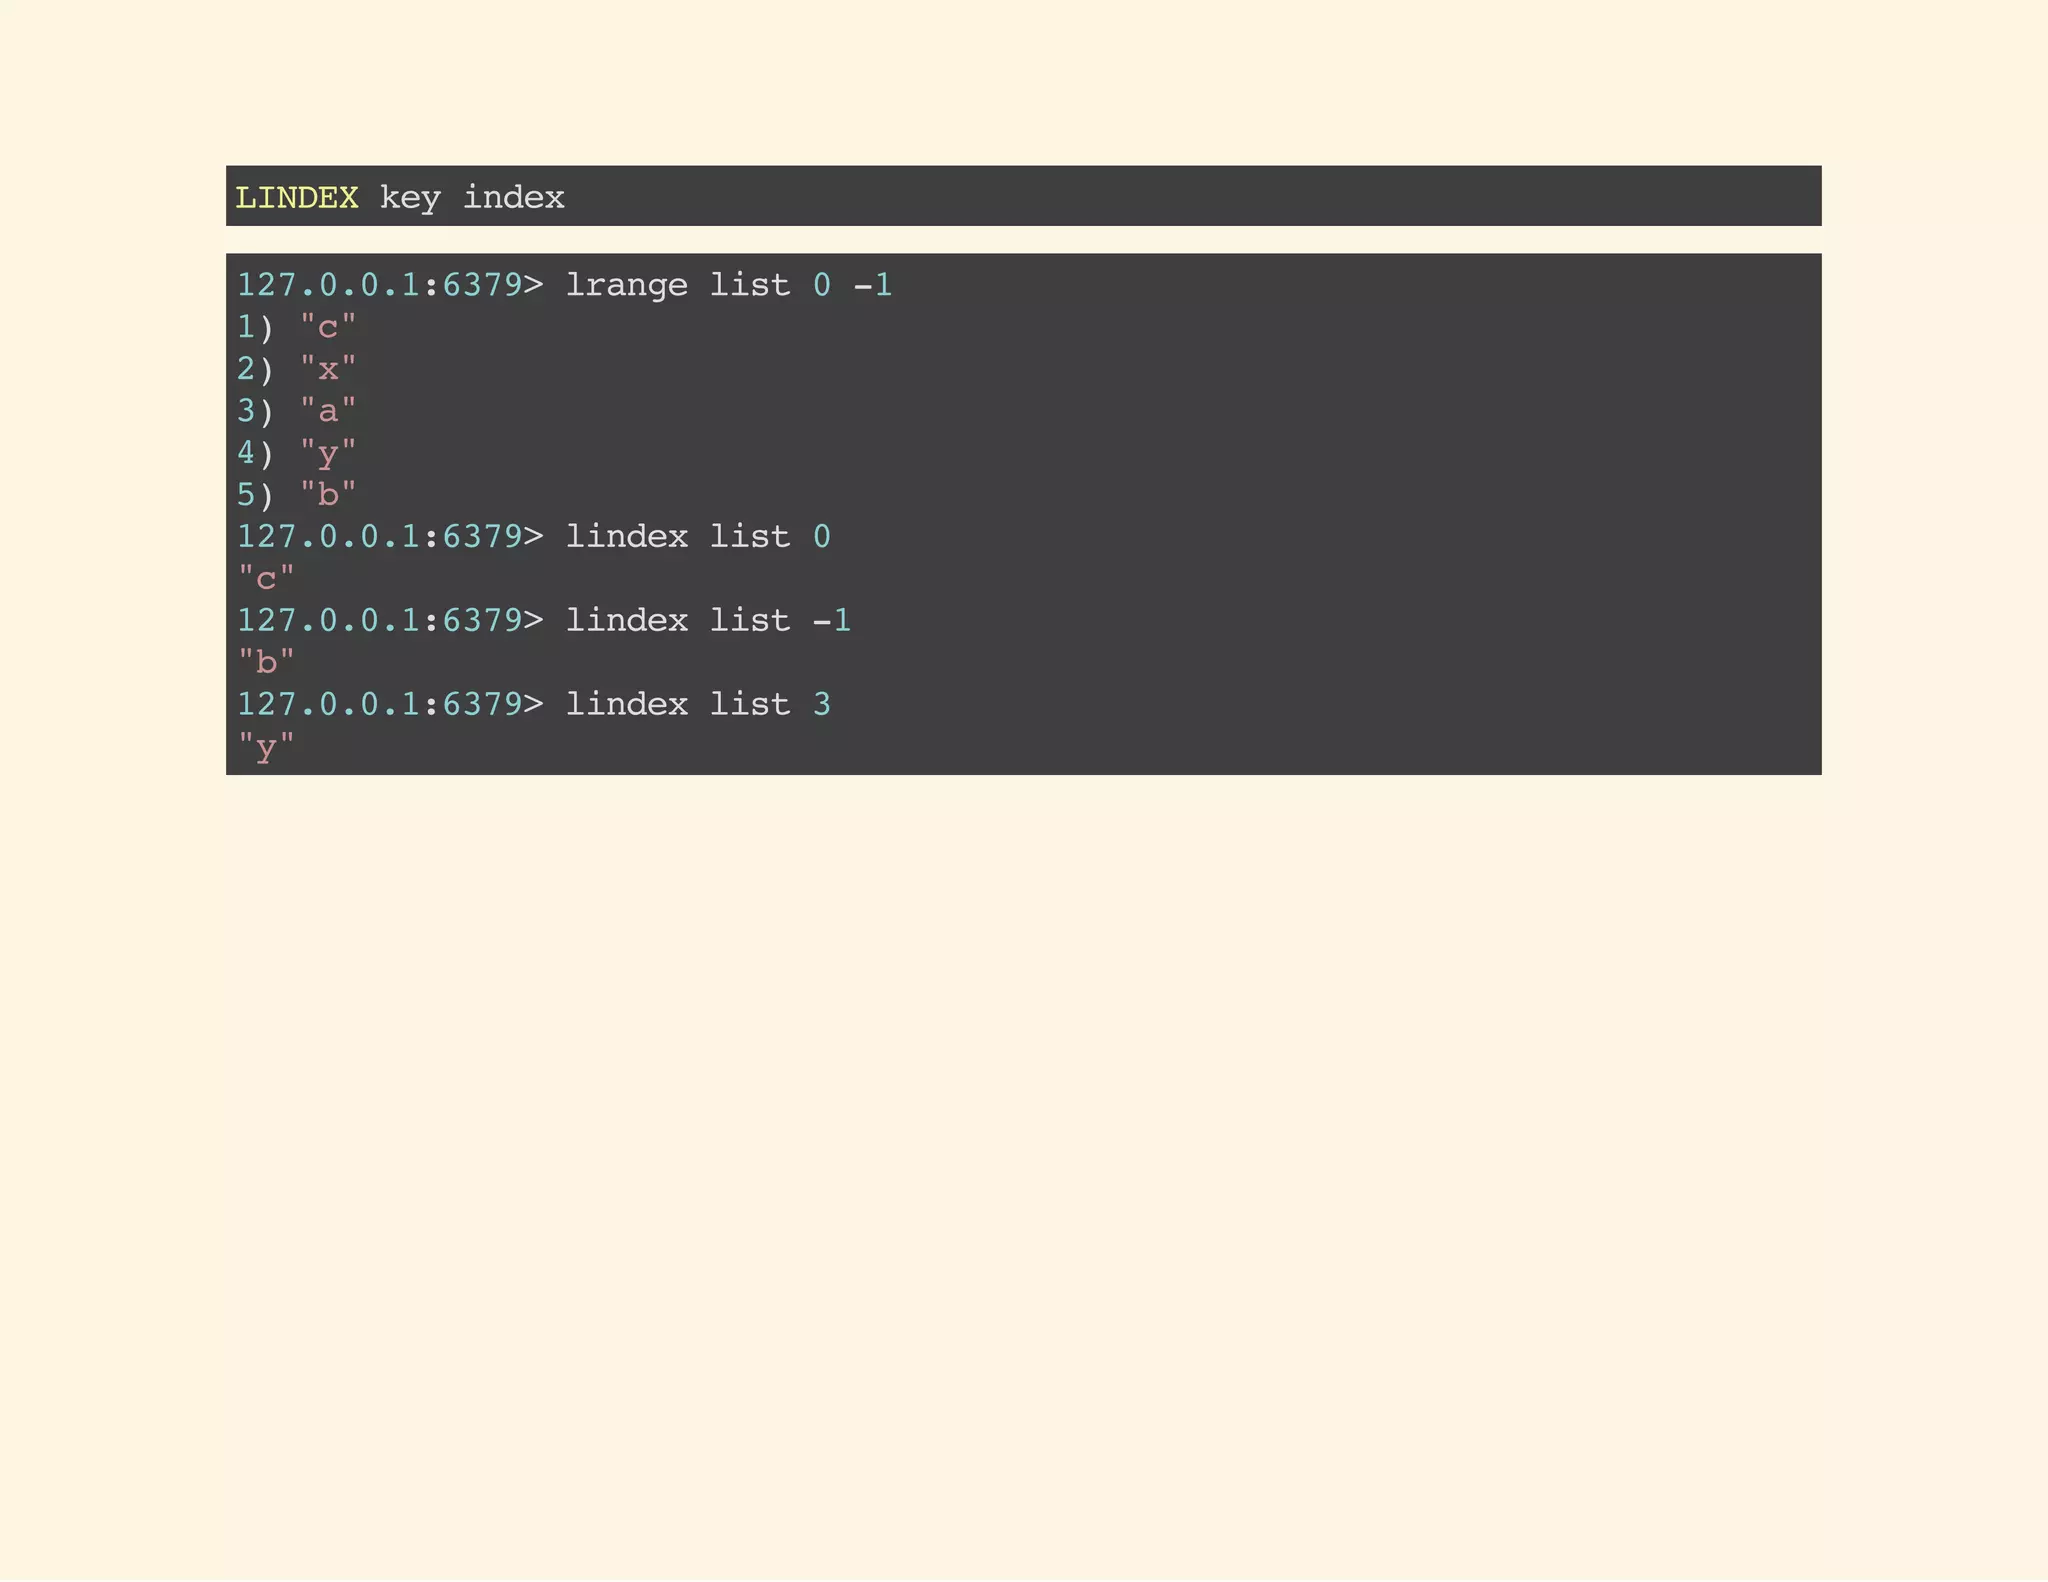Click the final "y" output result
This screenshot has height=1582, width=2048.
tap(266, 747)
